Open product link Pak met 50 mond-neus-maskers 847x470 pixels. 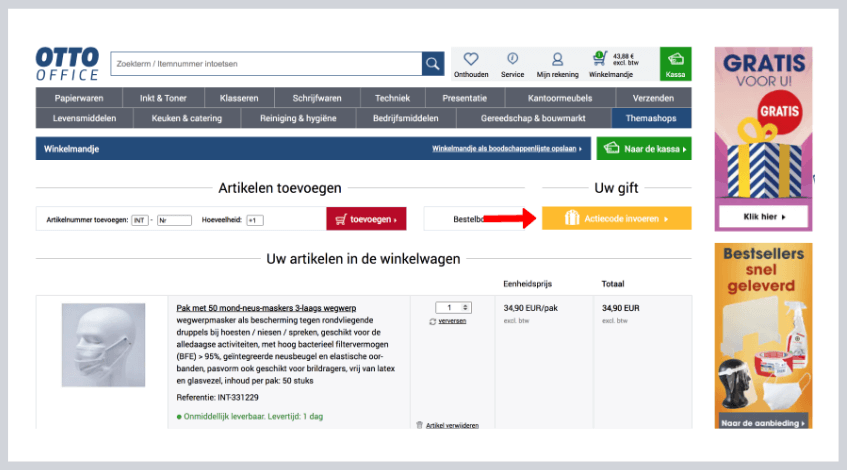(266, 308)
